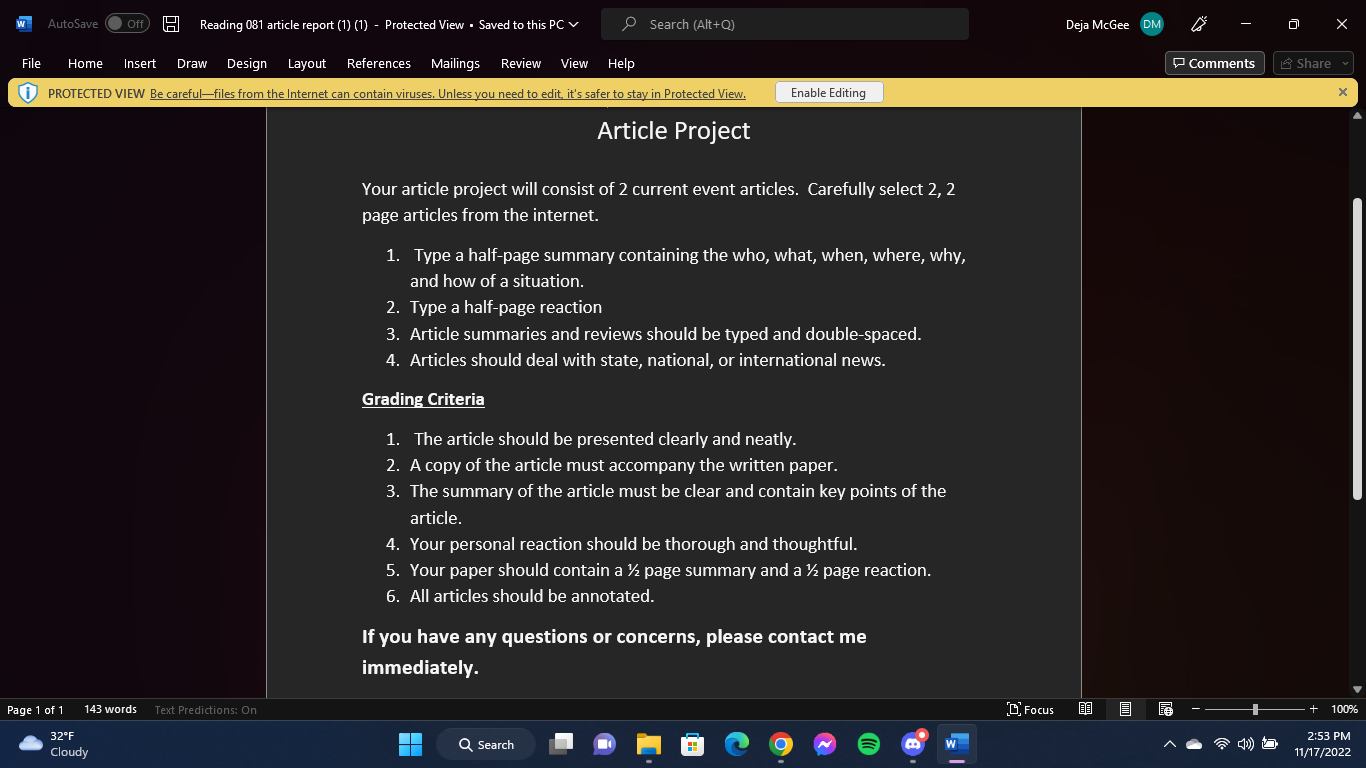Expand the document title save location dropdown

[574, 25]
